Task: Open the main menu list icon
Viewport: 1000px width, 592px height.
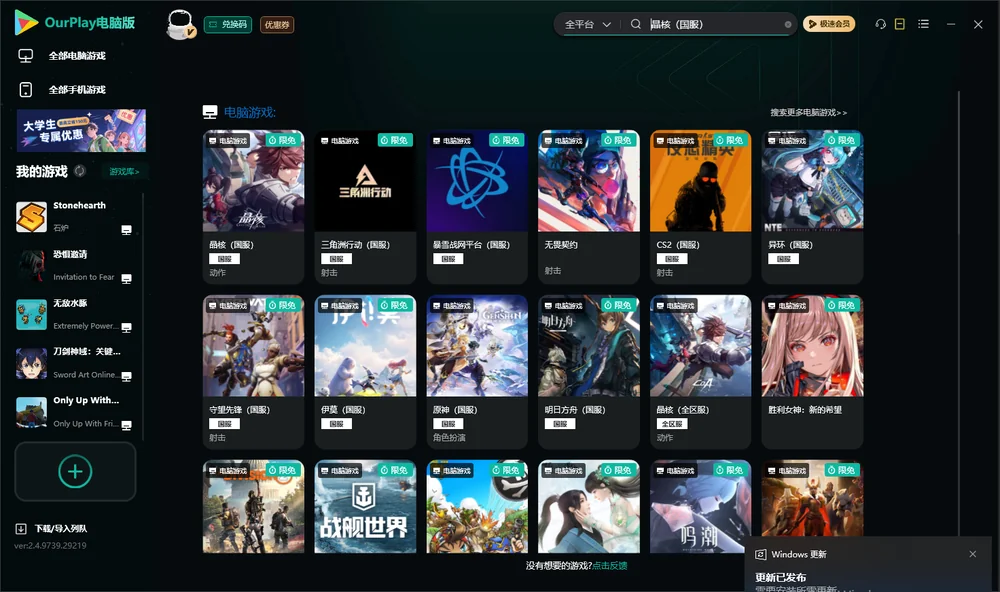Action: [923, 24]
